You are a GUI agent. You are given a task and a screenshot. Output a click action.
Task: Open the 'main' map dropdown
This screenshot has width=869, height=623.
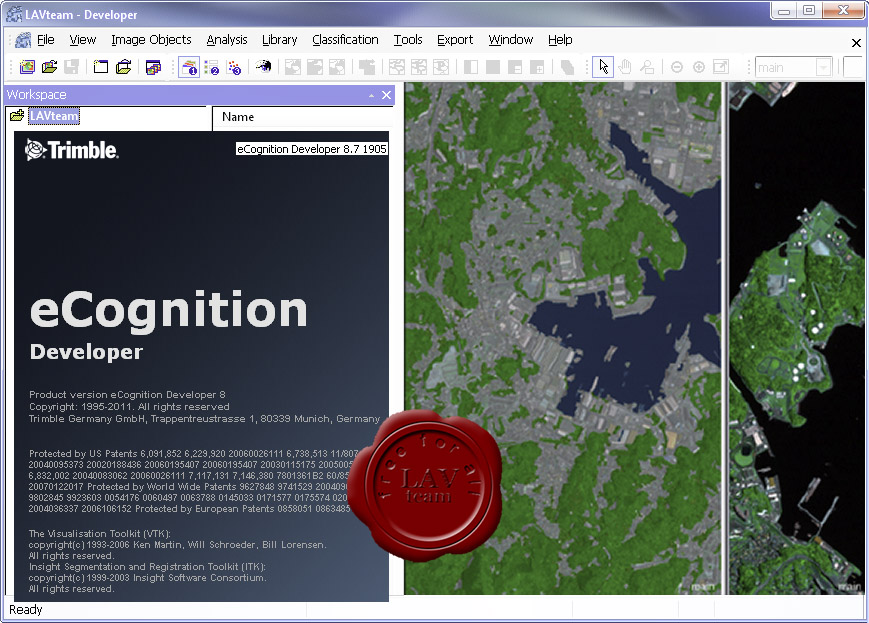824,68
